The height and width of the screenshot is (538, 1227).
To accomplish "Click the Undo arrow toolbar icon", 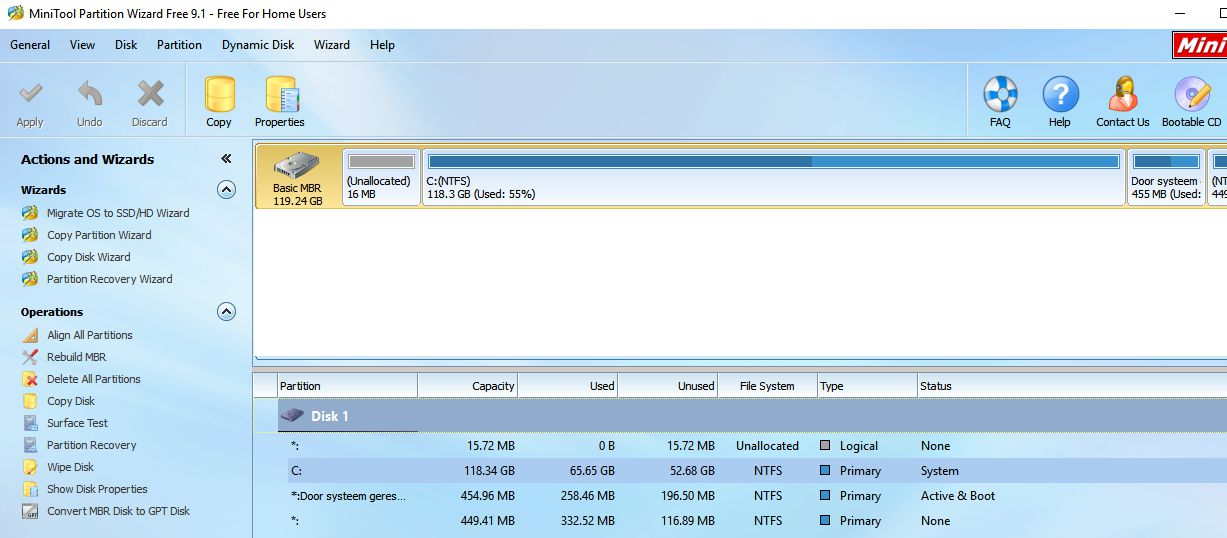I will point(90,95).
